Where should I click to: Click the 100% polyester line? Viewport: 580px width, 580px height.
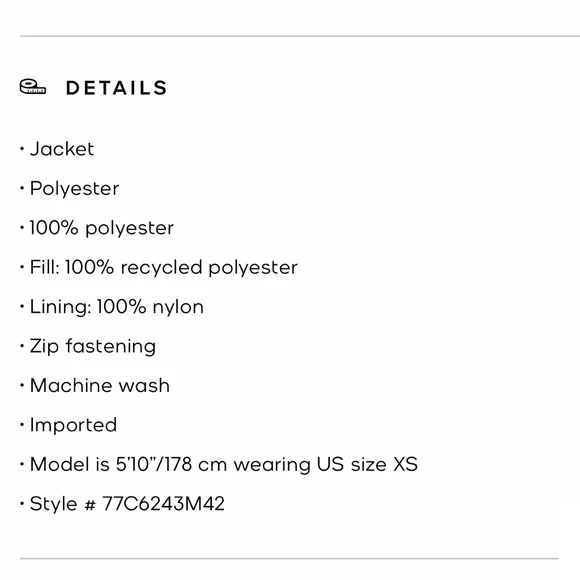pos(101,228)
